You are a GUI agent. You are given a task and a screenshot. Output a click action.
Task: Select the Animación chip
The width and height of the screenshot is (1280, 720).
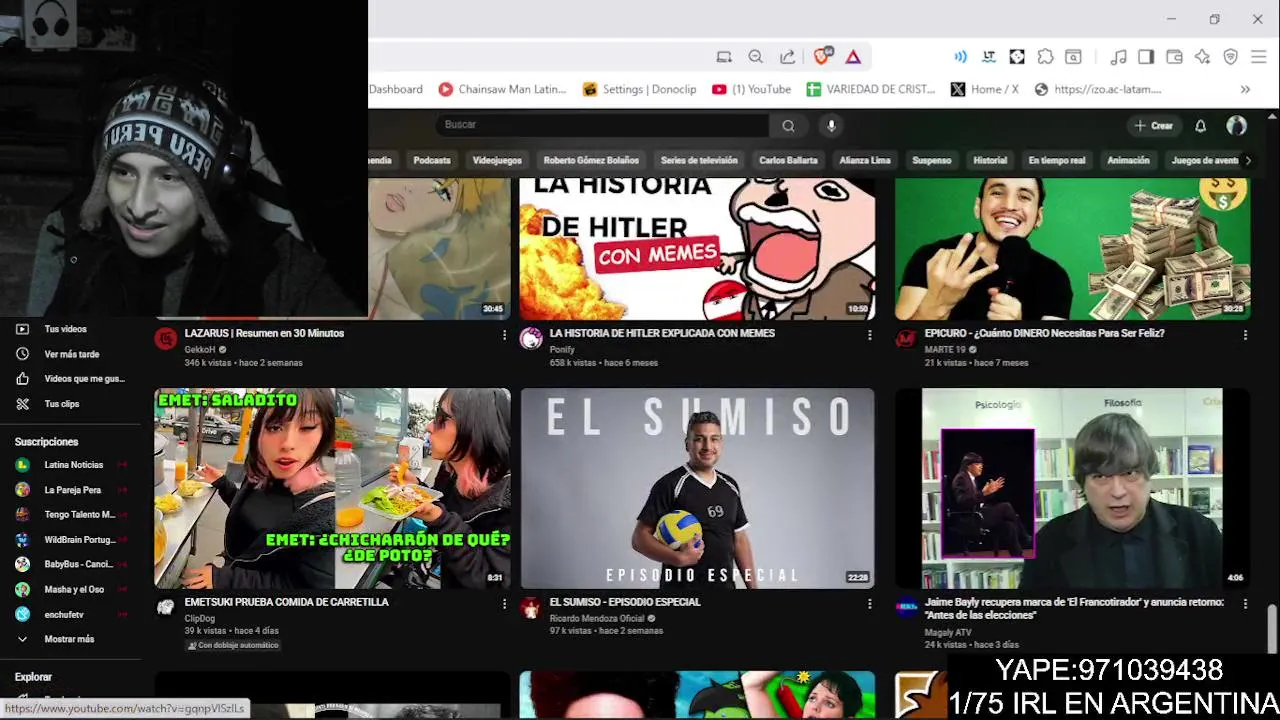(x=1128, y=160)
